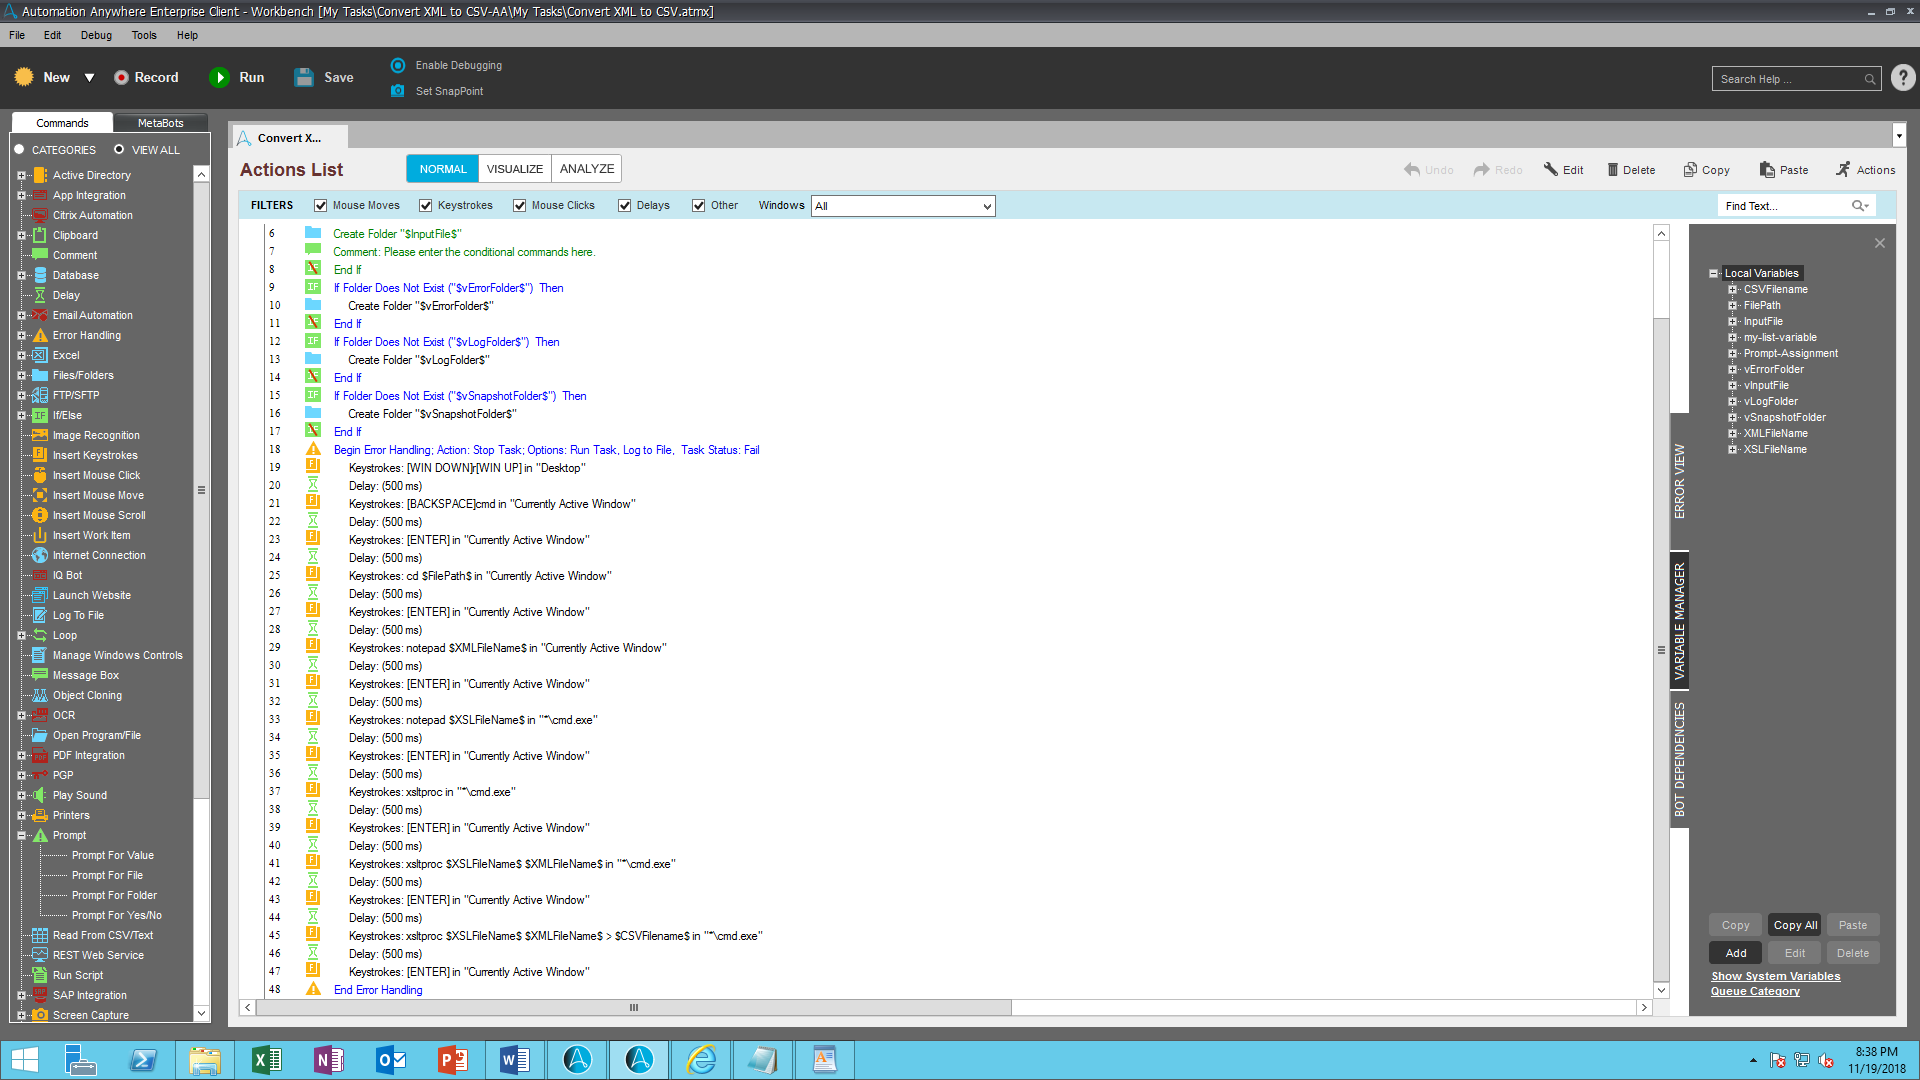This screenshot has width=1920, height=1080.
Task: Select the VIEW ALL radio button
Action: coord(119,150)
